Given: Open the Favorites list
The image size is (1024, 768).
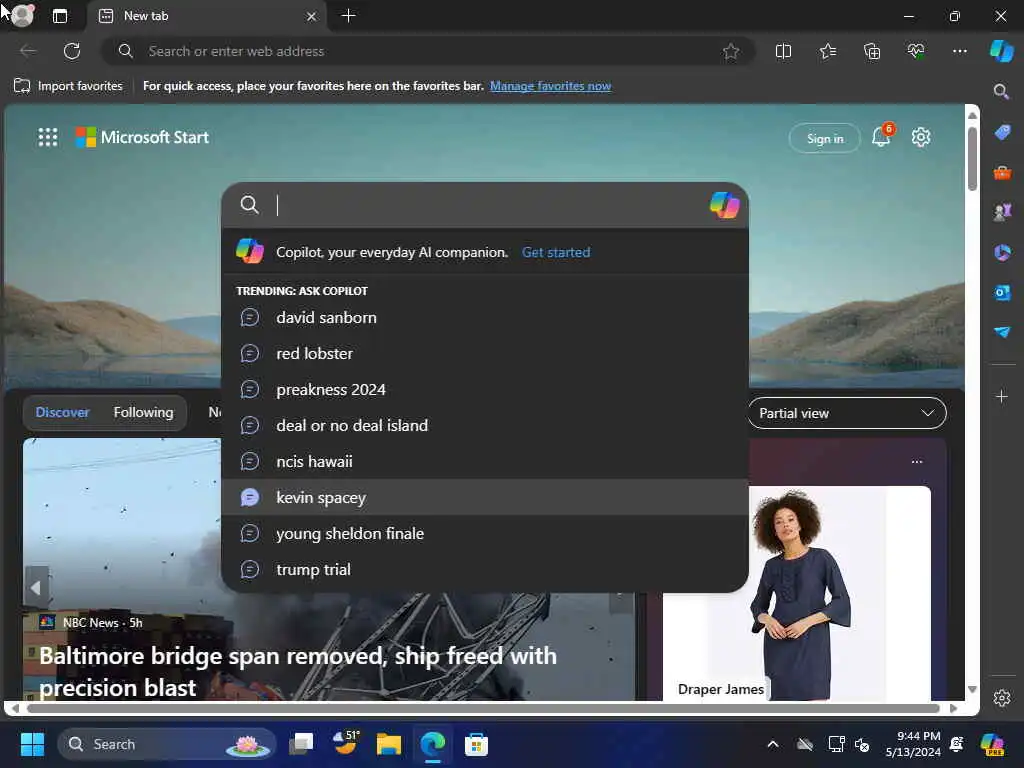Looking at the screenshot, I should pyautogui.click(x=827, y=51).
